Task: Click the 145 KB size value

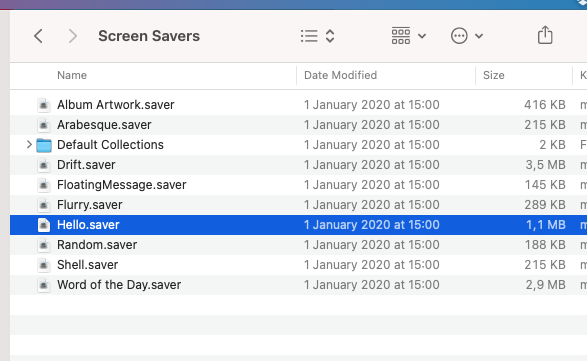Action: click(545, 185)
